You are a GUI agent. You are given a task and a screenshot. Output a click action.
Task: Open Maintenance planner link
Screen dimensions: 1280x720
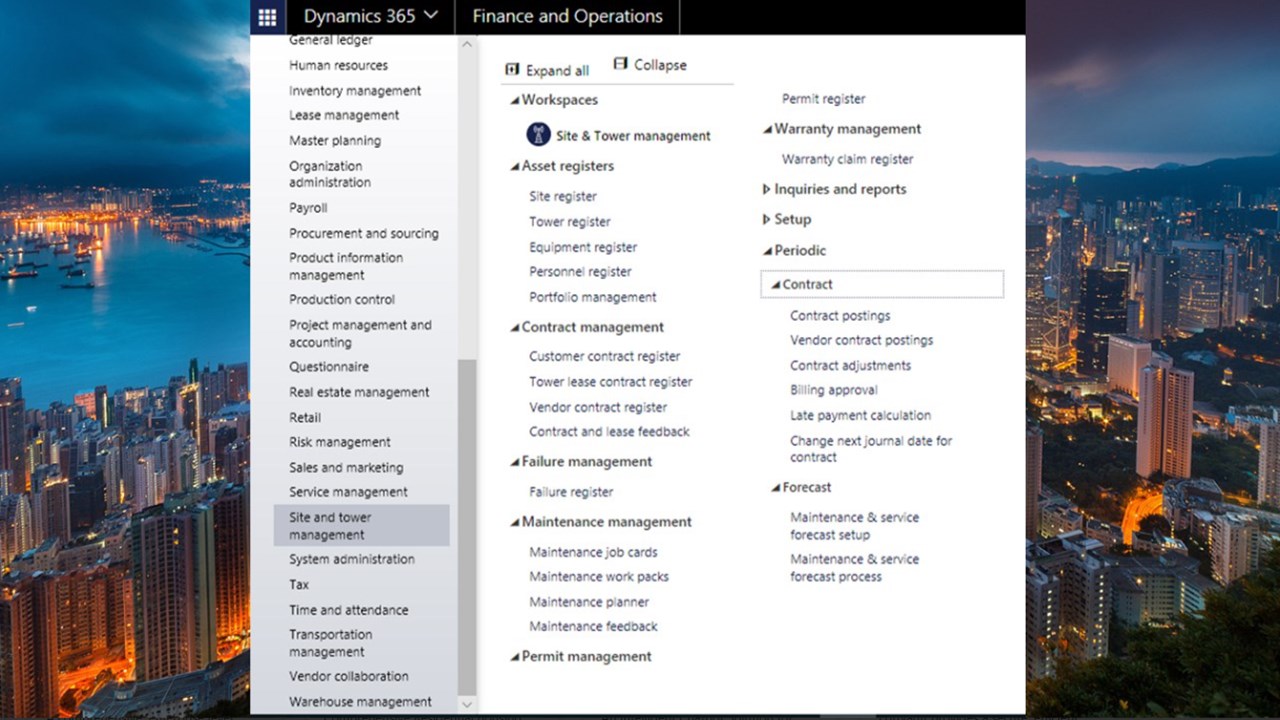(589, 602)
